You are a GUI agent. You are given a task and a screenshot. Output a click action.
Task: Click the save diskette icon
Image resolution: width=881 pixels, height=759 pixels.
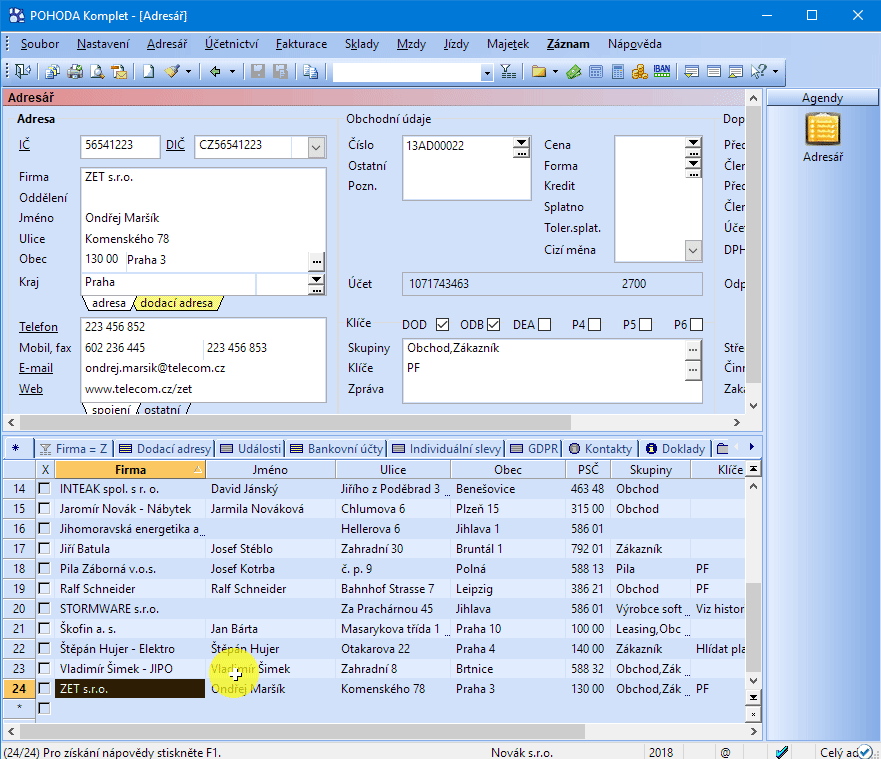(x=257, y=71)
